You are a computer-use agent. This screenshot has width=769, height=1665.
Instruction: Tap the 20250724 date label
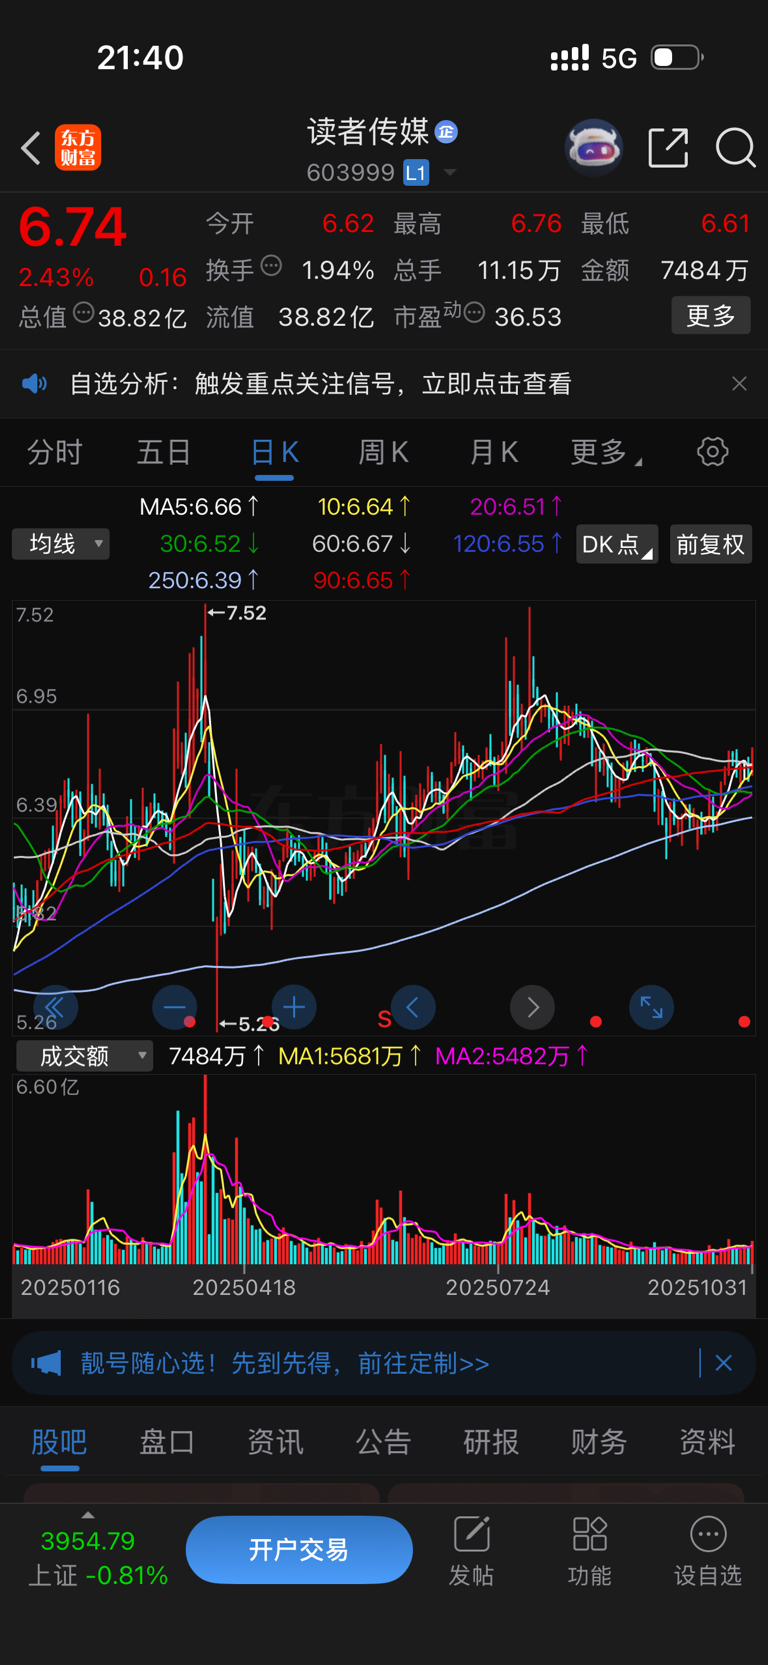click(x=498, y=1288)
